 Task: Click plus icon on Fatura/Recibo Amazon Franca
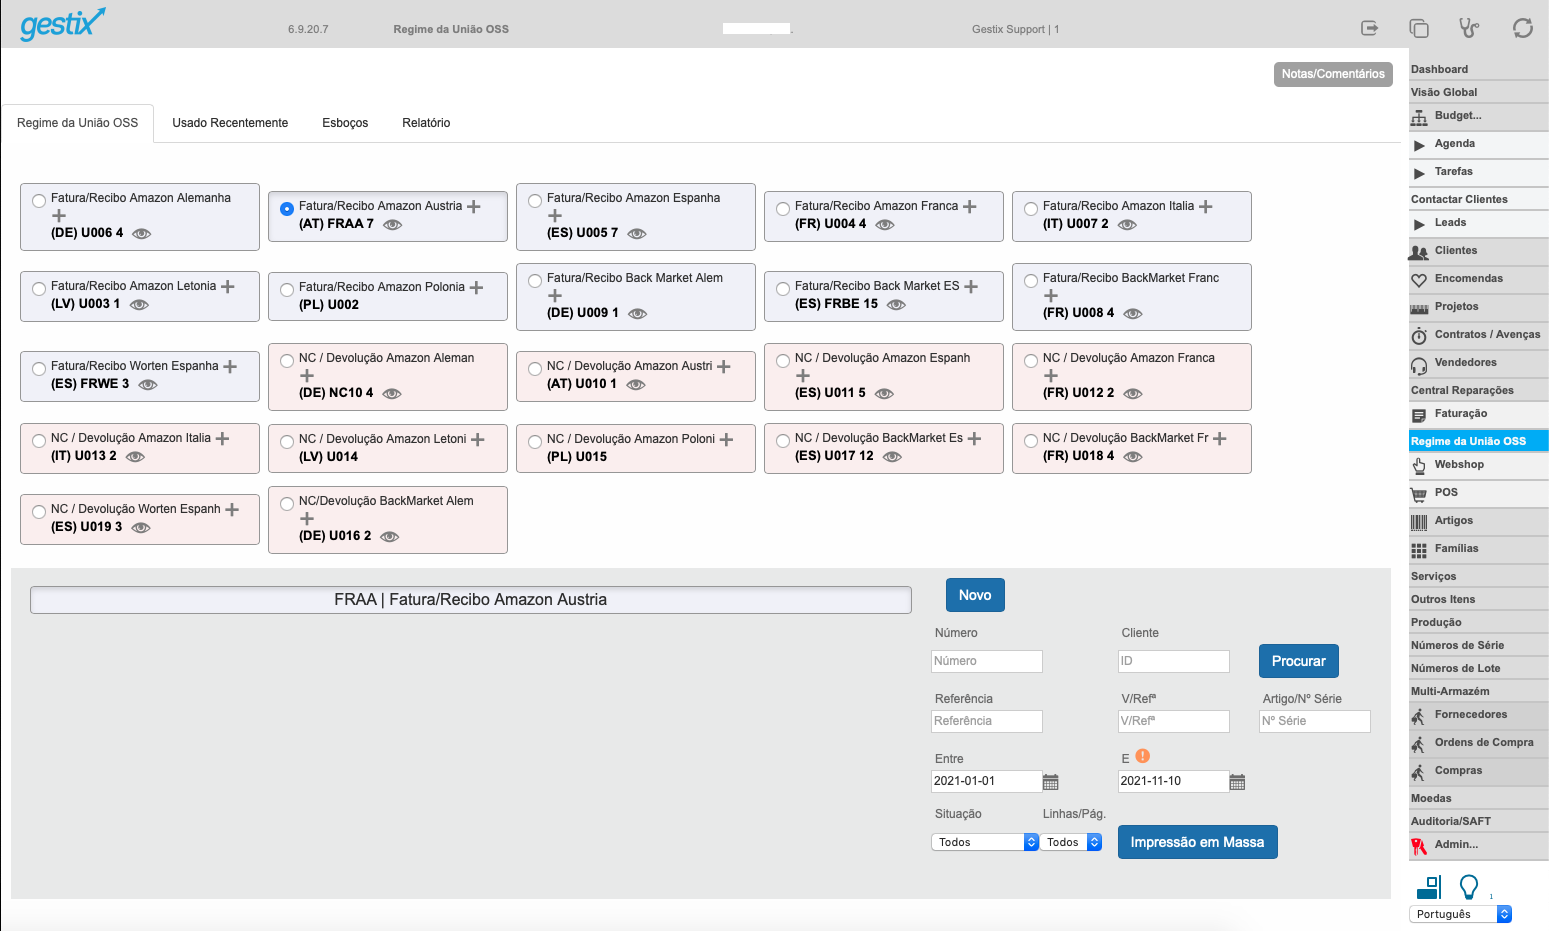pyautogui.click(x=970, y=206)
